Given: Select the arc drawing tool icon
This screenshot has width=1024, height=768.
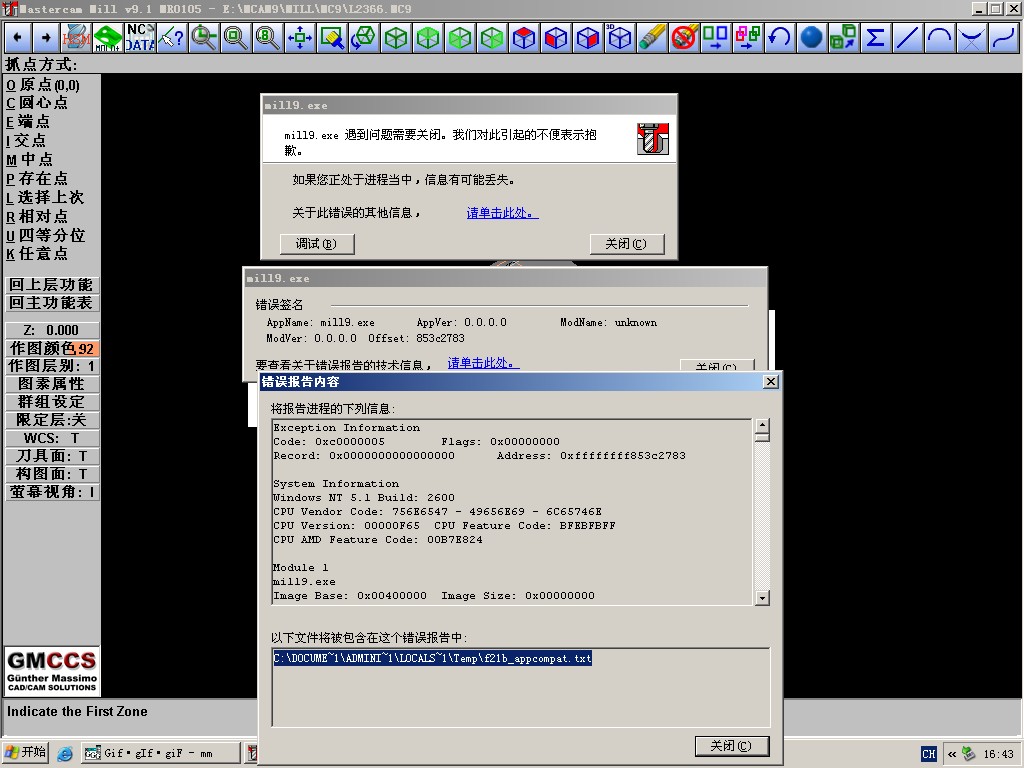Looking at the screenshot, I should coord(940,38).
